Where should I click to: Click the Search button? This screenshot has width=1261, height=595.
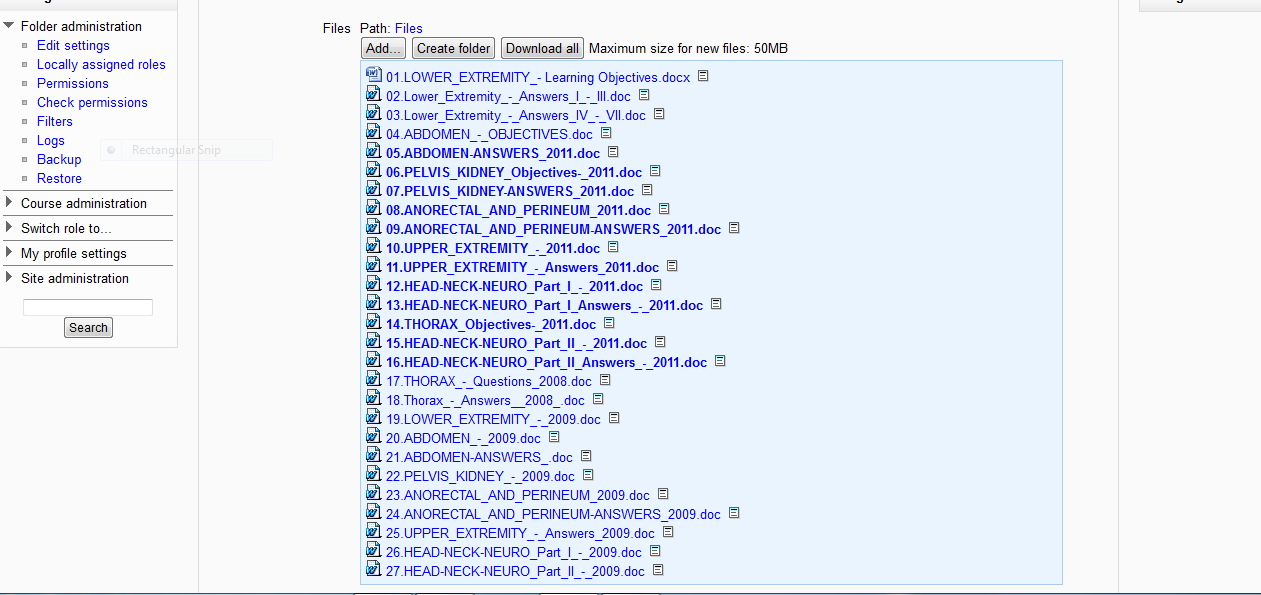click(x=88, y=328)
